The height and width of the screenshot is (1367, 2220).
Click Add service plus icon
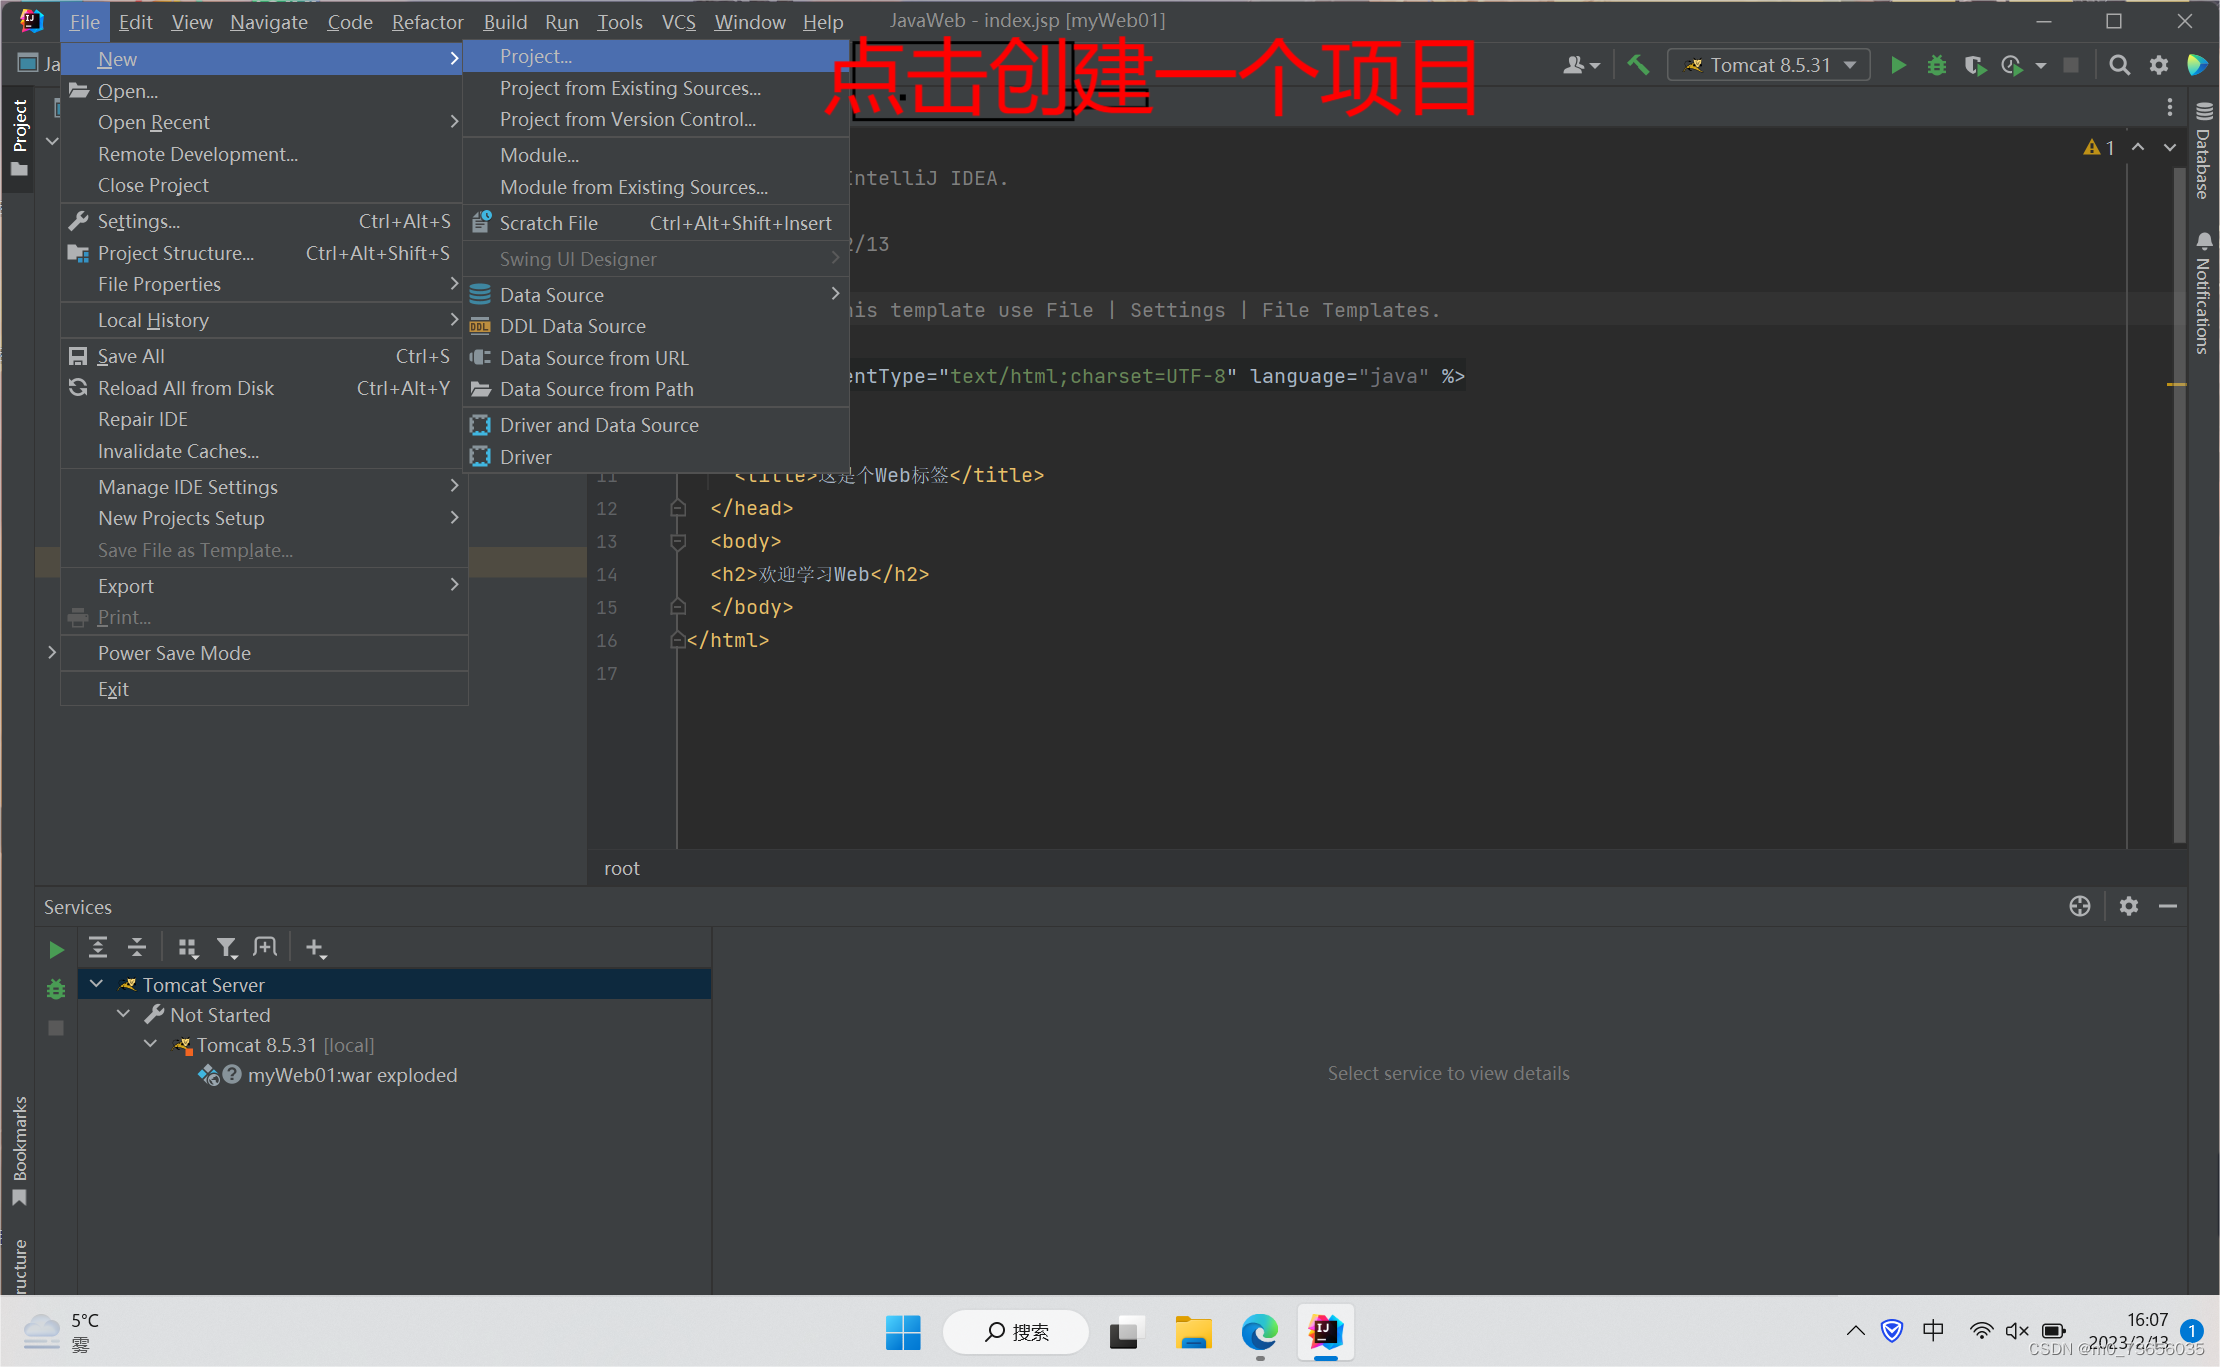(315, 947)
